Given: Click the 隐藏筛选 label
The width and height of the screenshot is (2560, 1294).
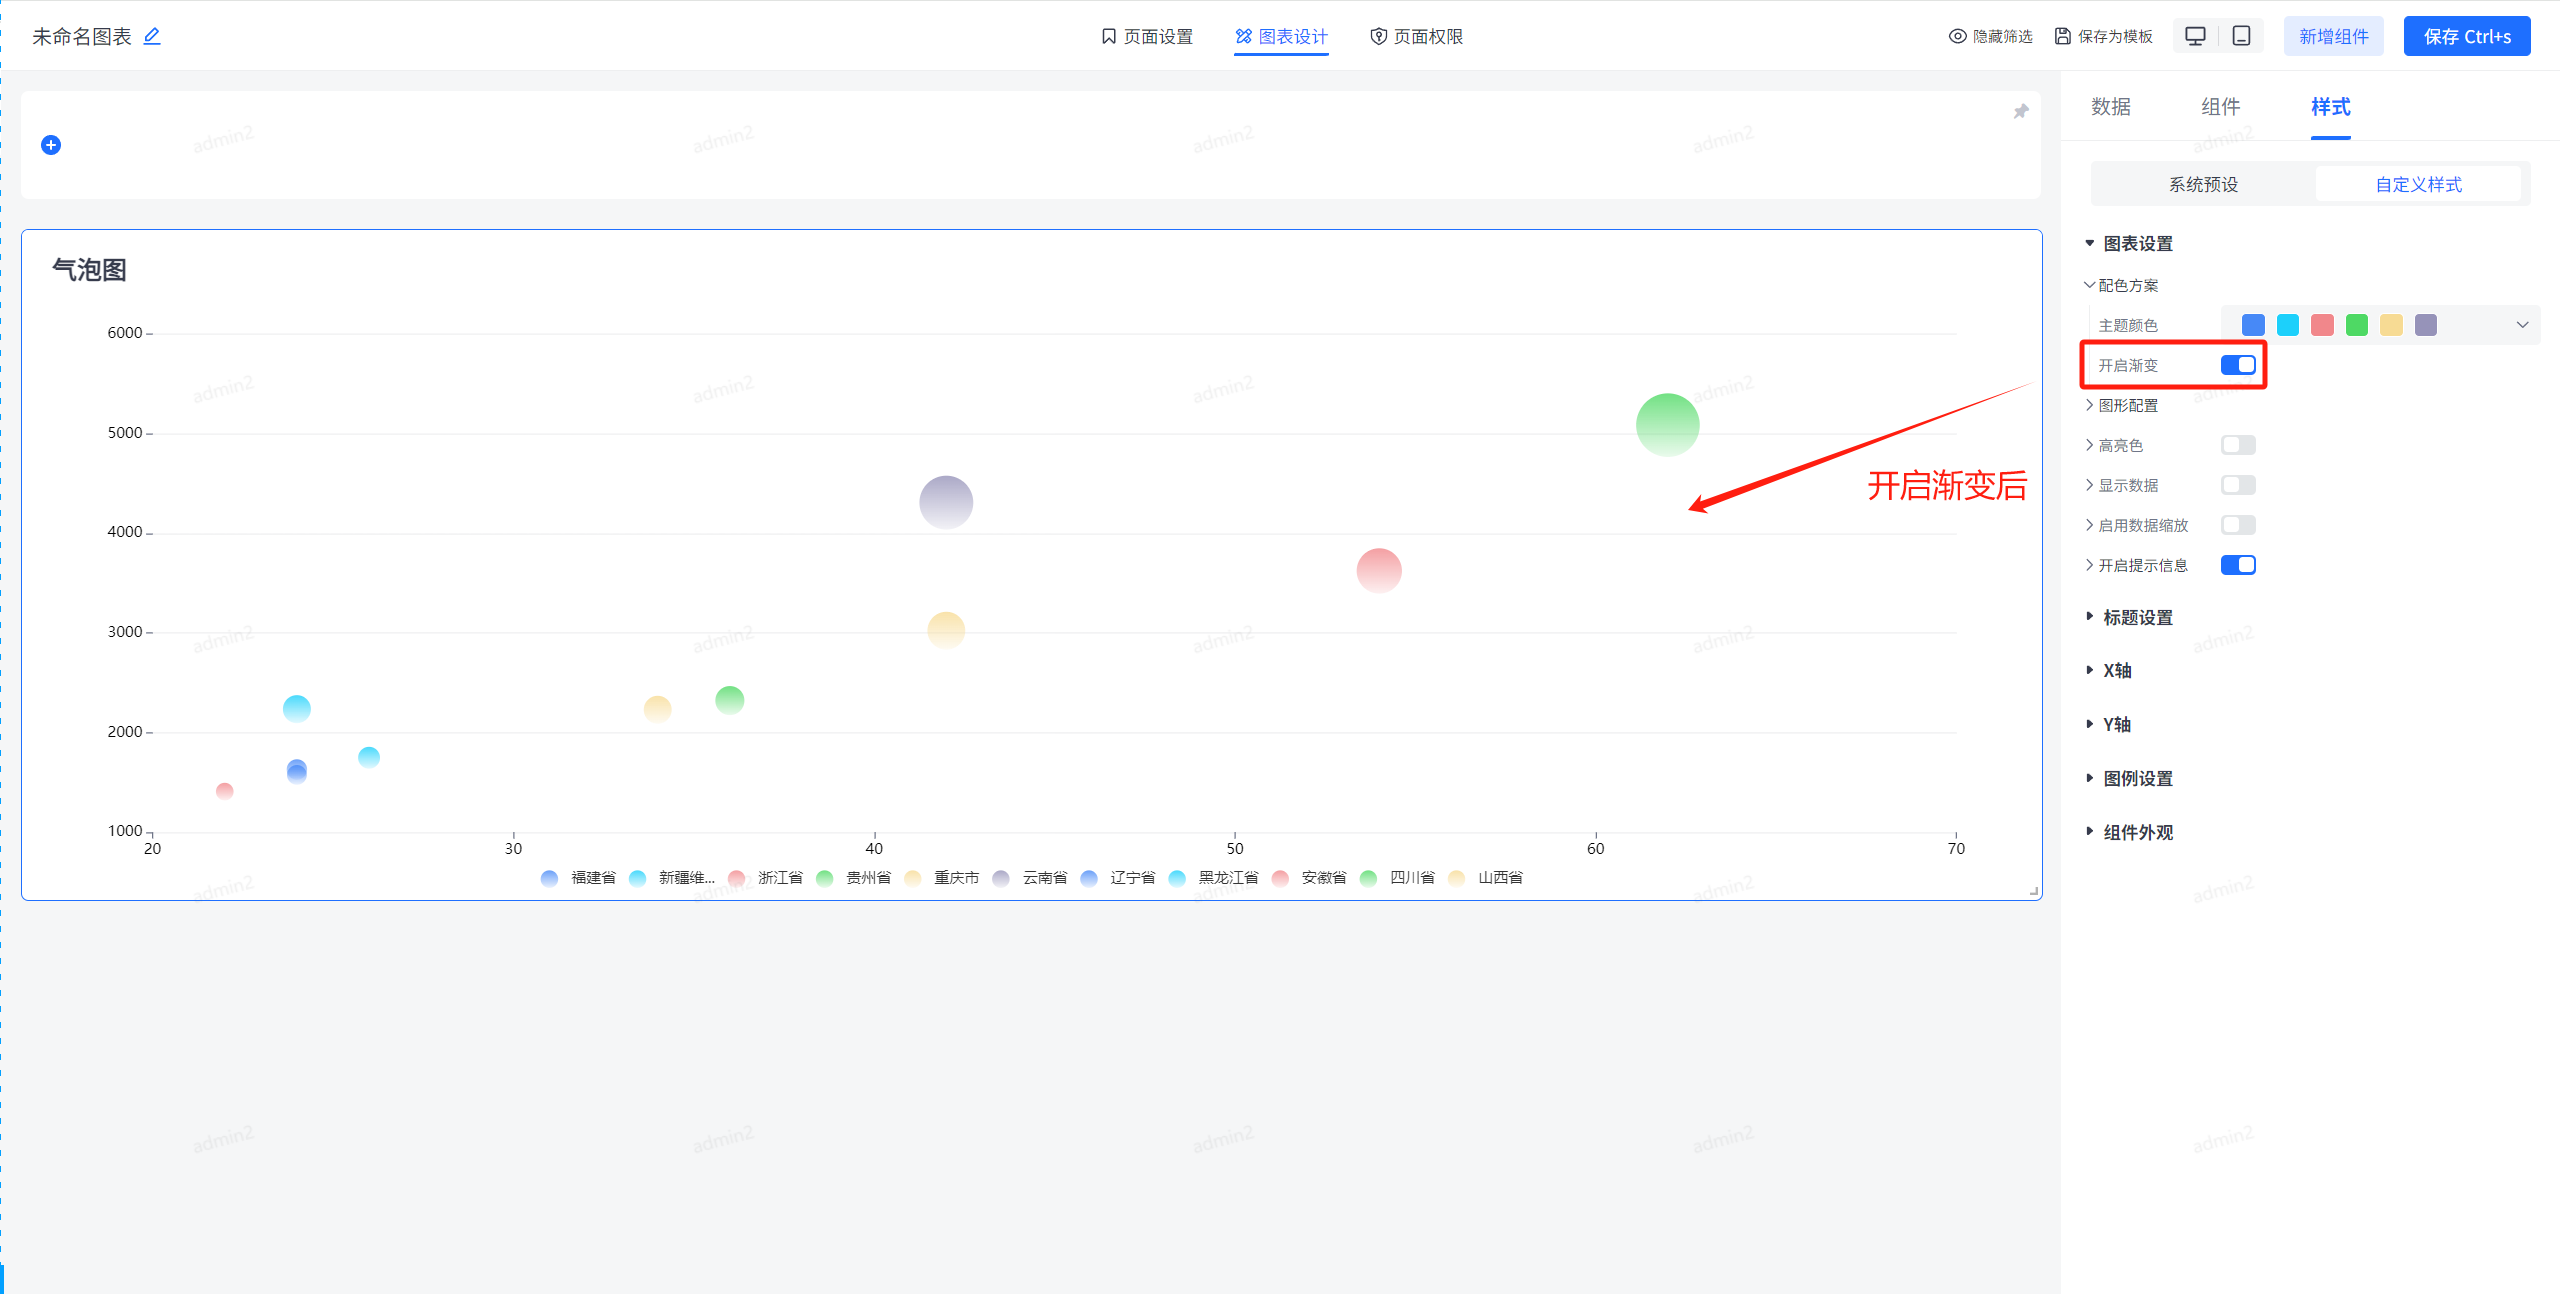Looking at the screenshot, I should click(x=2003, y=36).
